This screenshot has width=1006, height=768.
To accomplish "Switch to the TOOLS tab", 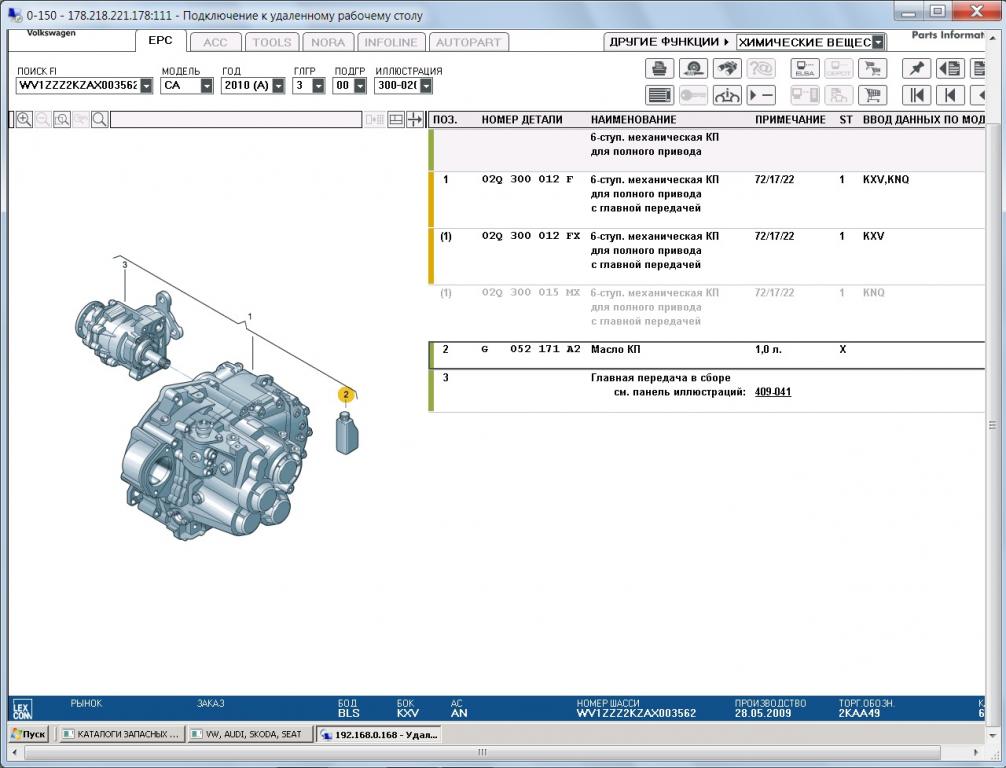I will tap(271, 42).
